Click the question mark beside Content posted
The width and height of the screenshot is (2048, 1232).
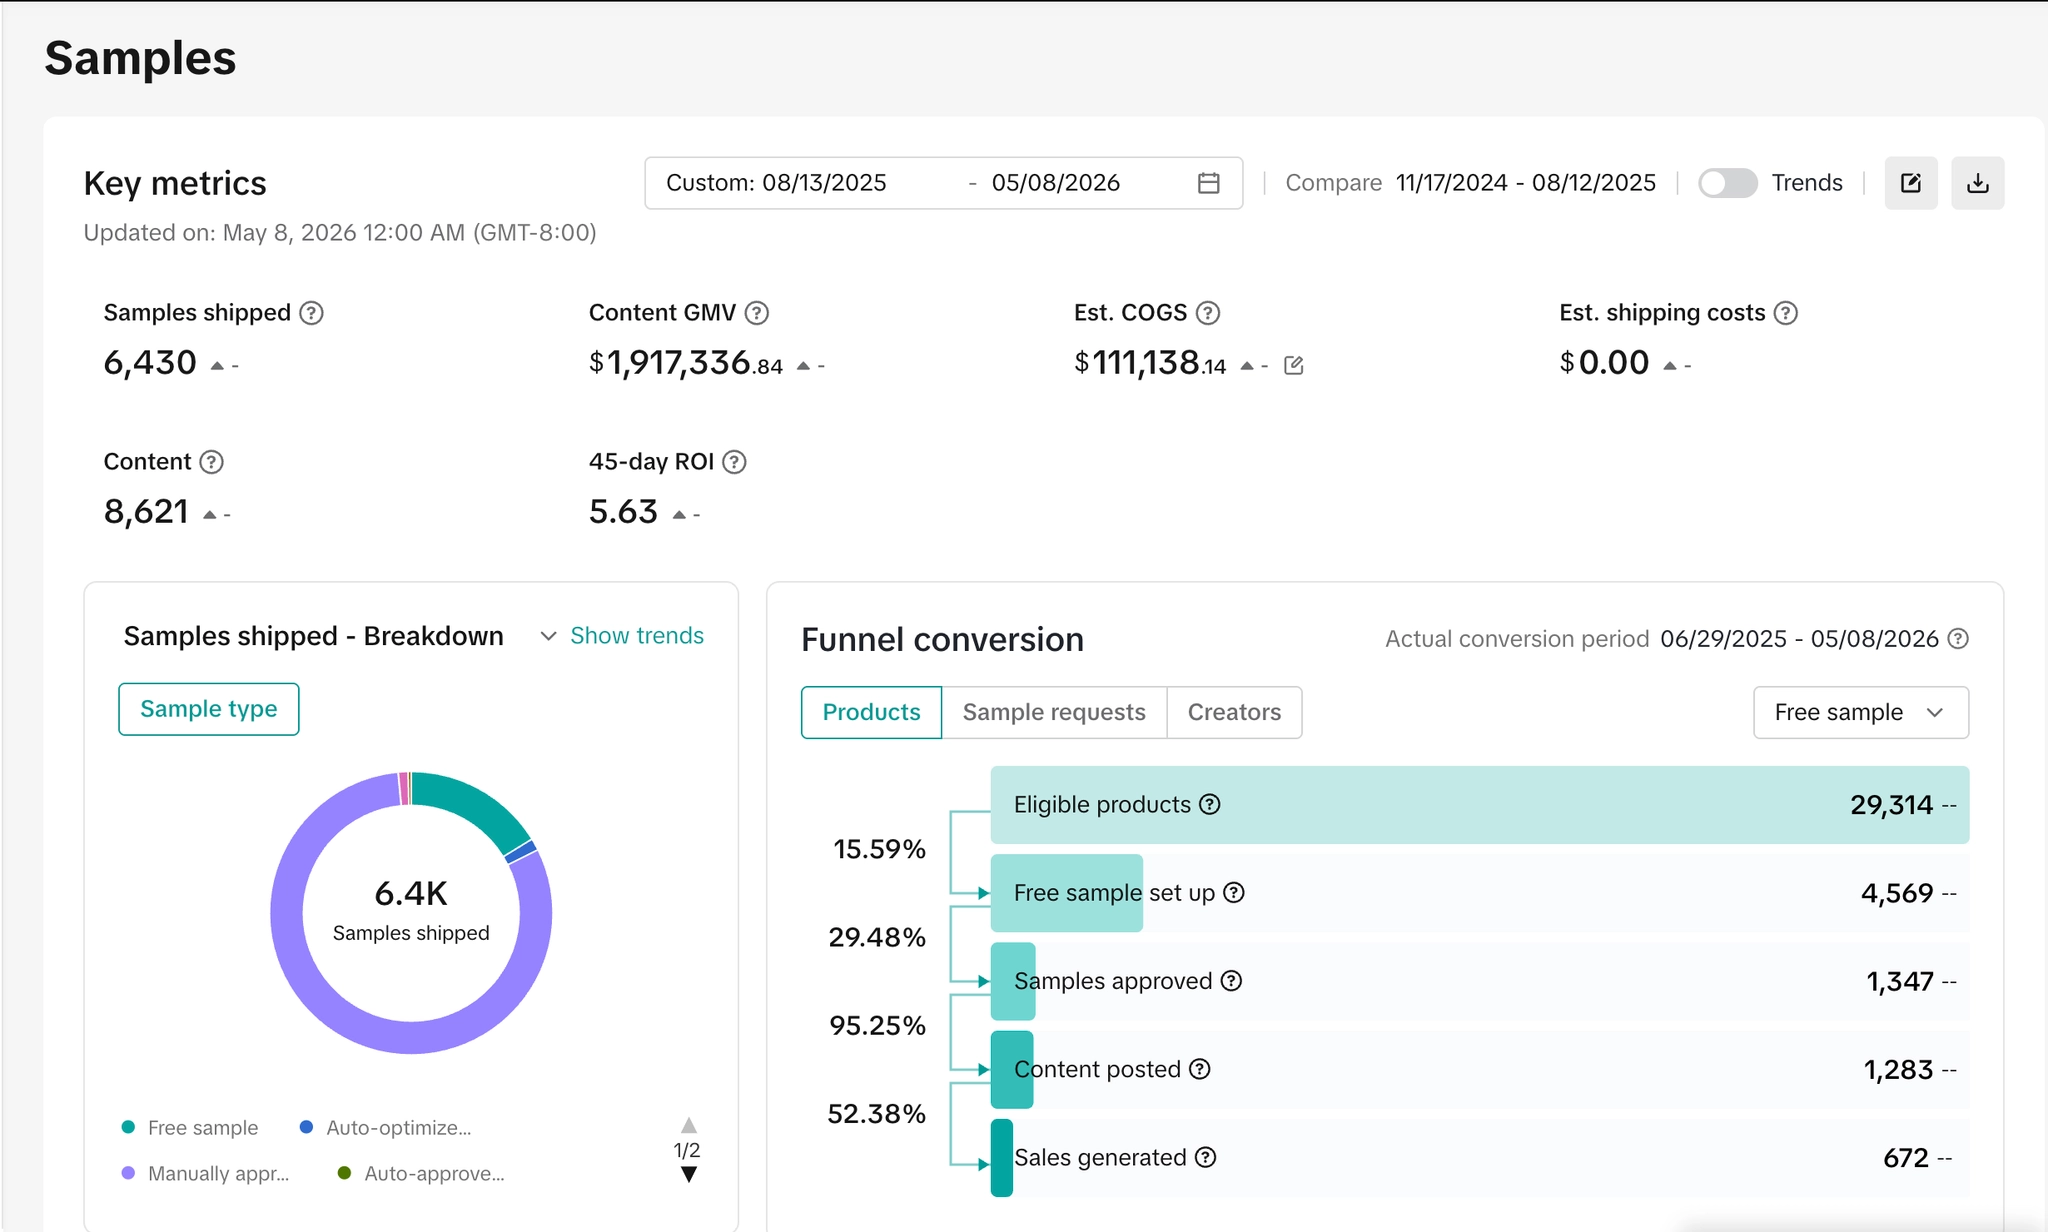tap(1200, 1069)
